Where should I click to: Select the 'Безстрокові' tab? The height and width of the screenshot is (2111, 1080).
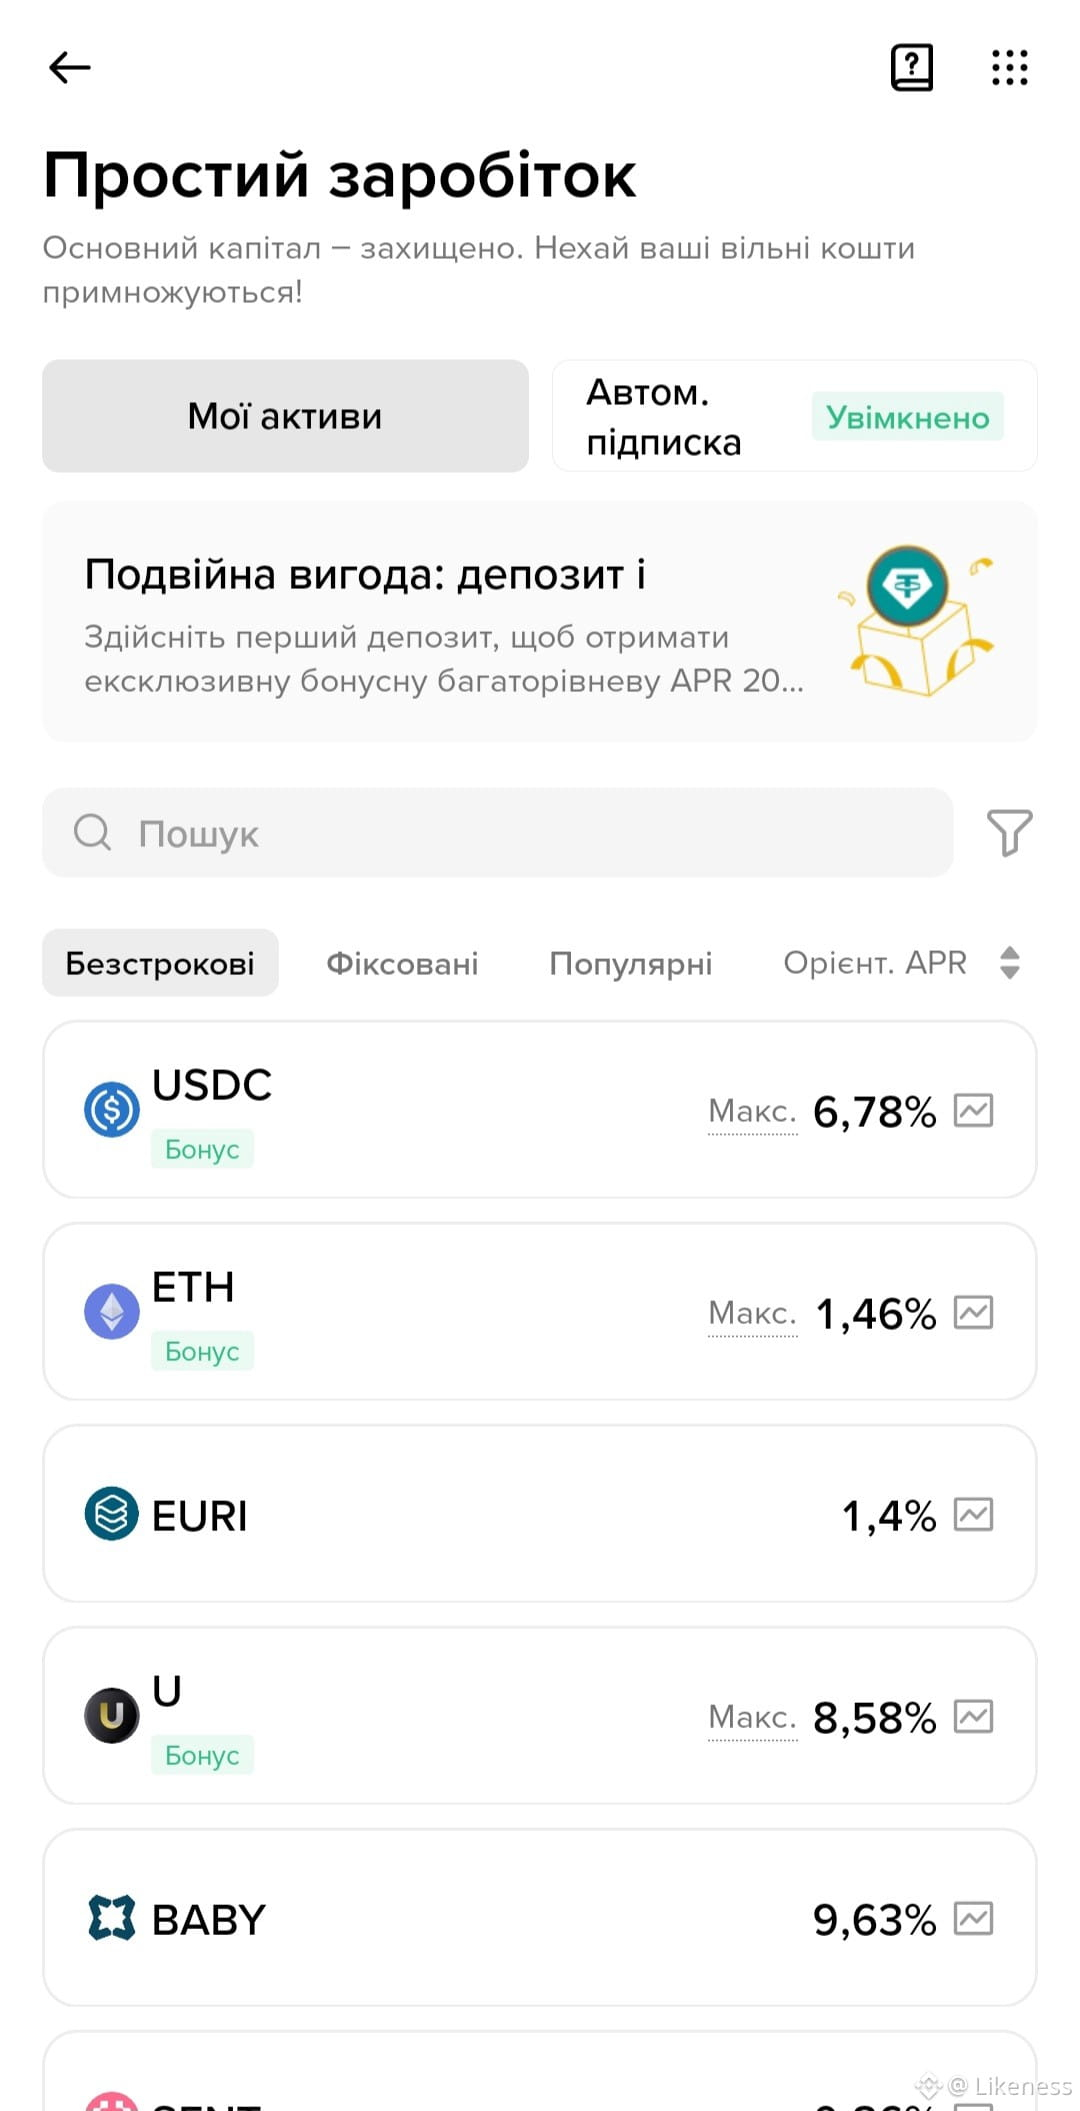click(160, 963)
